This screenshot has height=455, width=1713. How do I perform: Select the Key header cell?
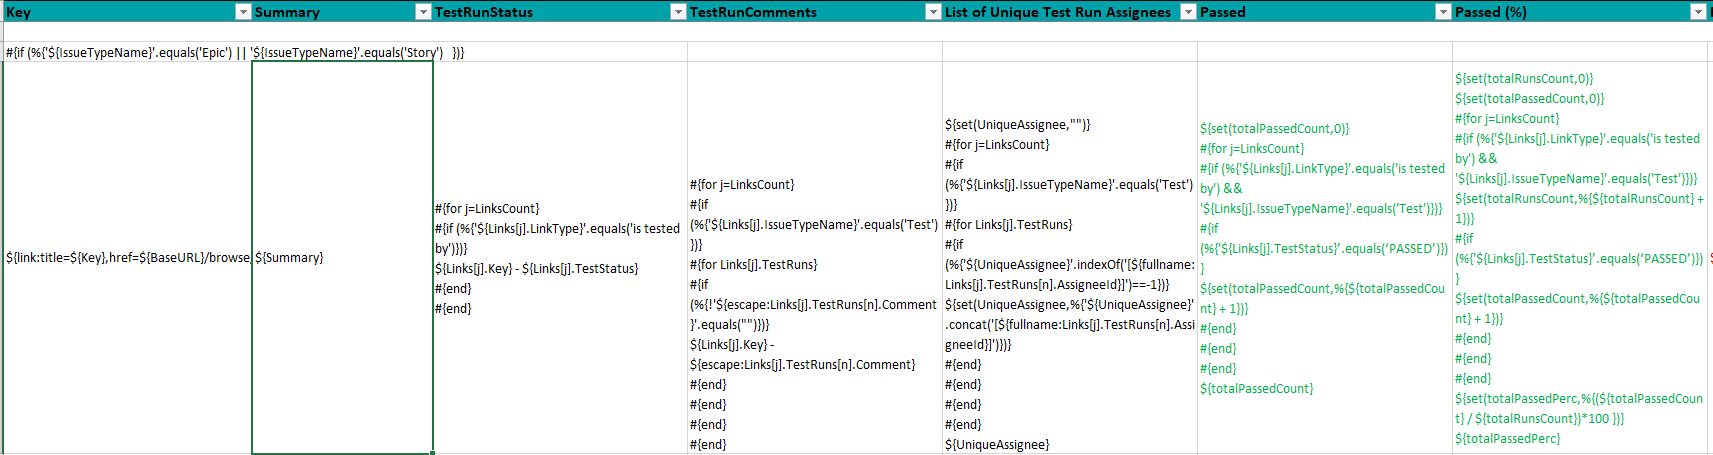tap(127, 12)
